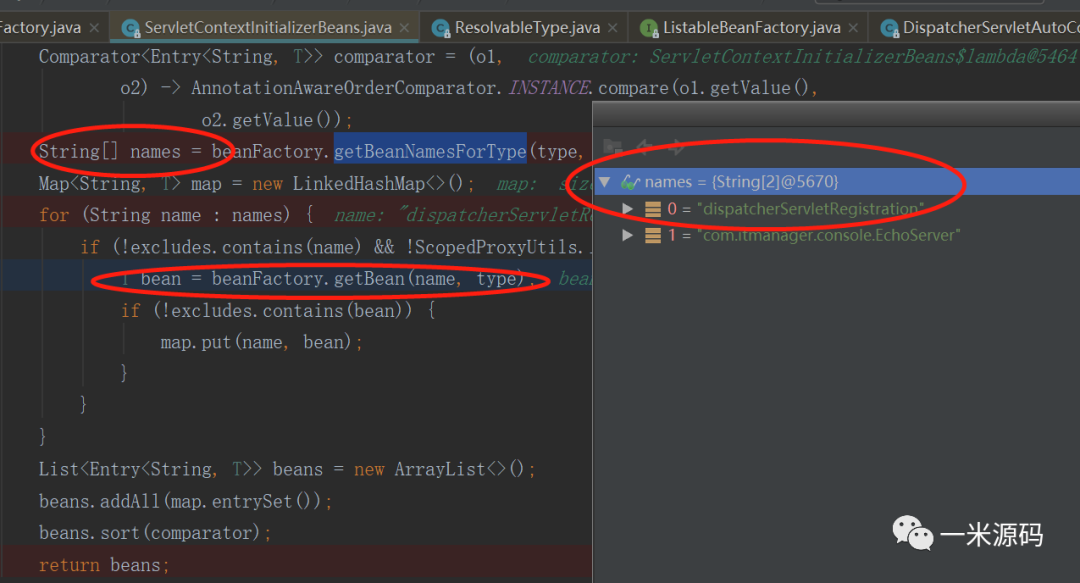Click 'o1.getValue()' in the compare call
The width and height of the screenshot is (1080, 583).
point(744,88)
